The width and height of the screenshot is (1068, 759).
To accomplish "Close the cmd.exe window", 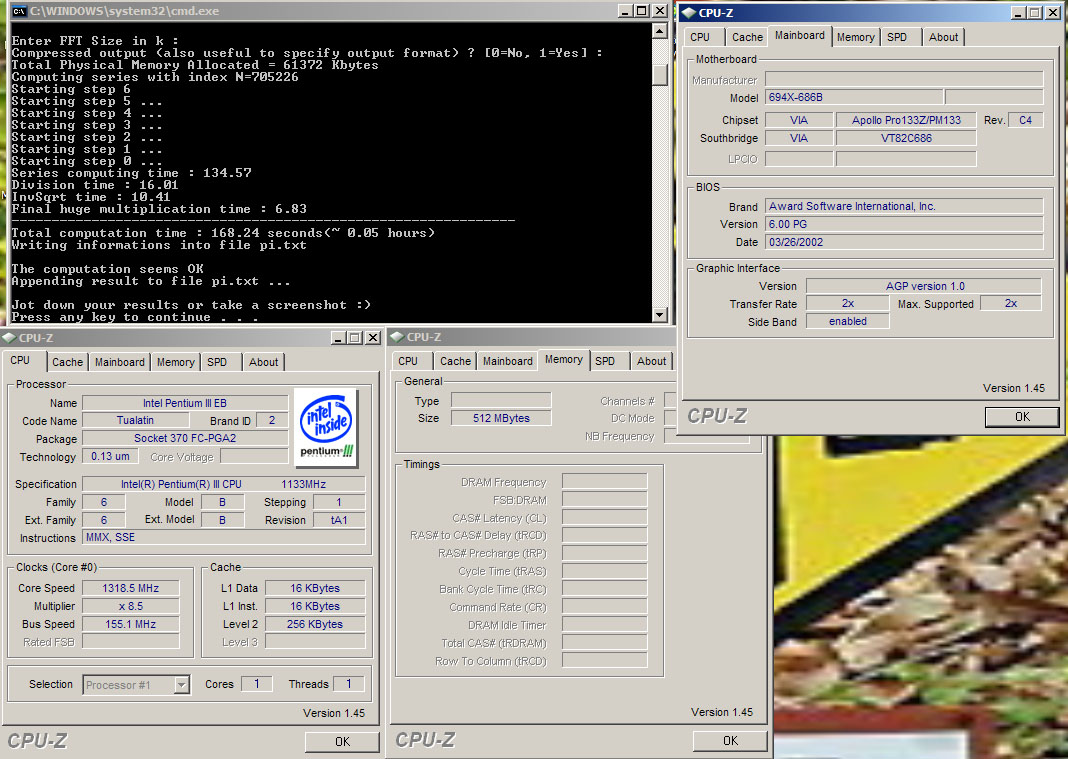I will [659, 10].
